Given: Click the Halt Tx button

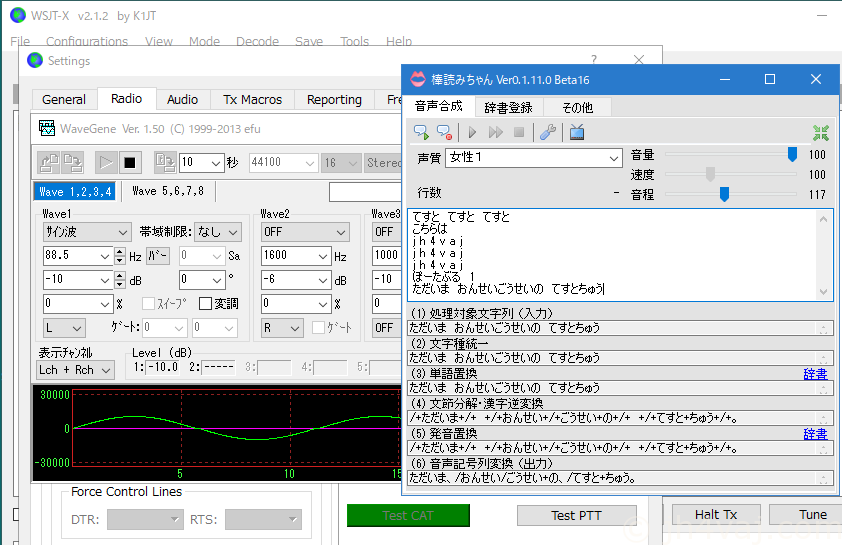Looking at the screenshot, I should pyautogui.click(x=716, y=514).
